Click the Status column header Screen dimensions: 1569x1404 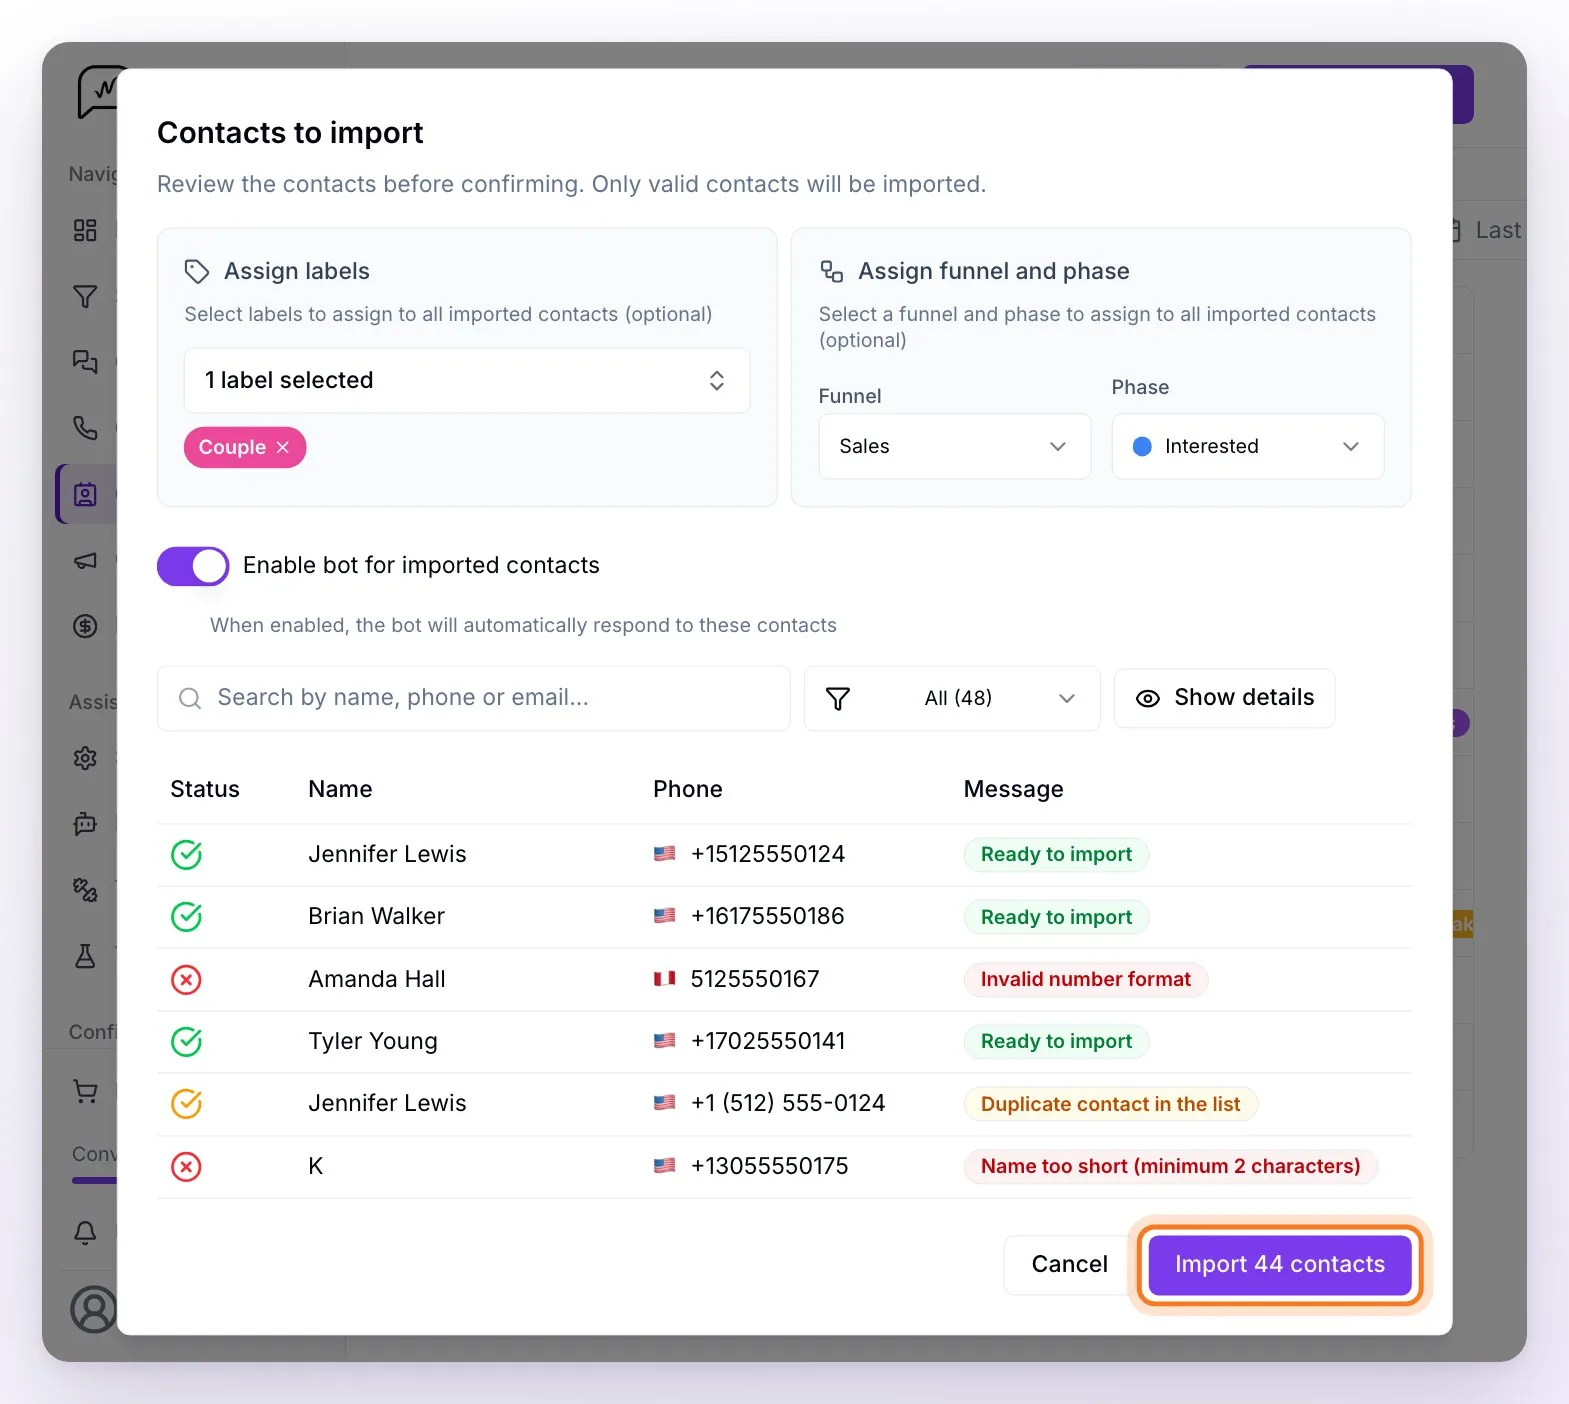(204, 789)
